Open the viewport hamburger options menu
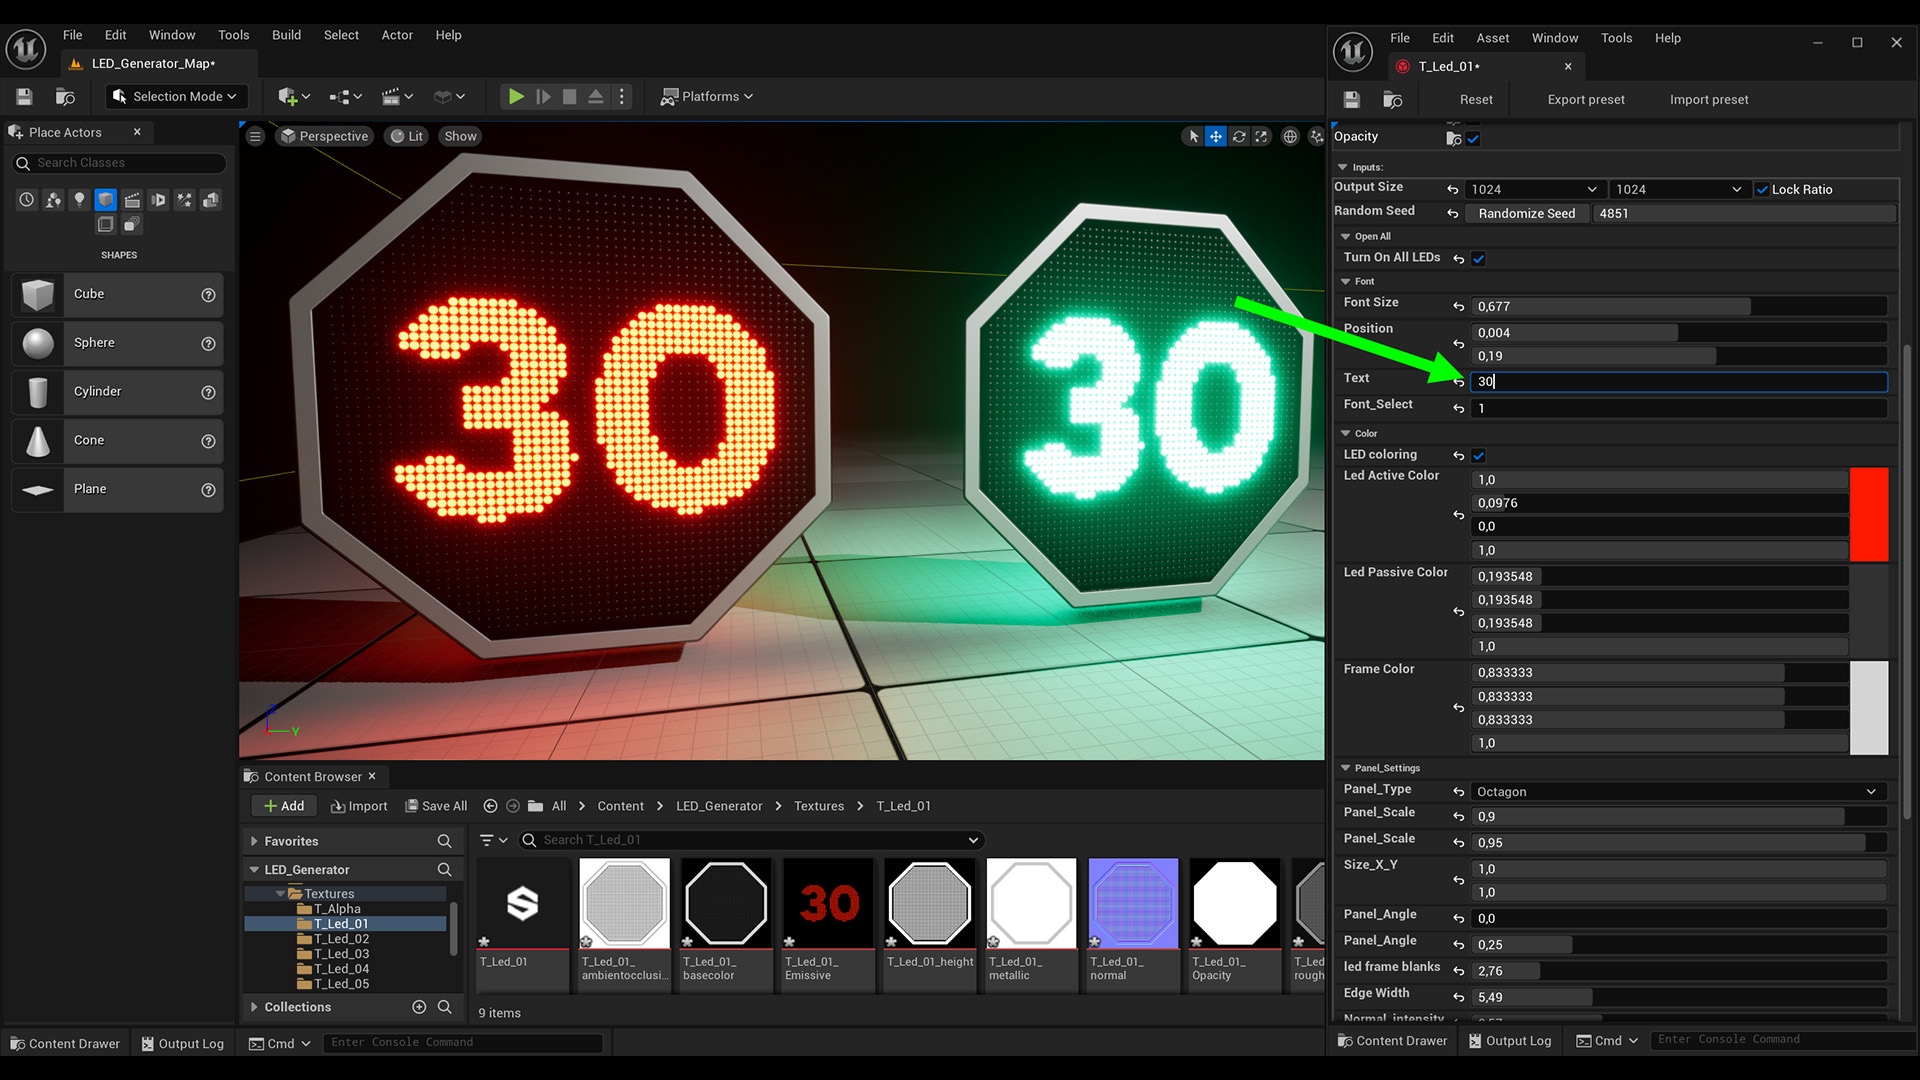 pyautogui.click(x=255, y=136)
